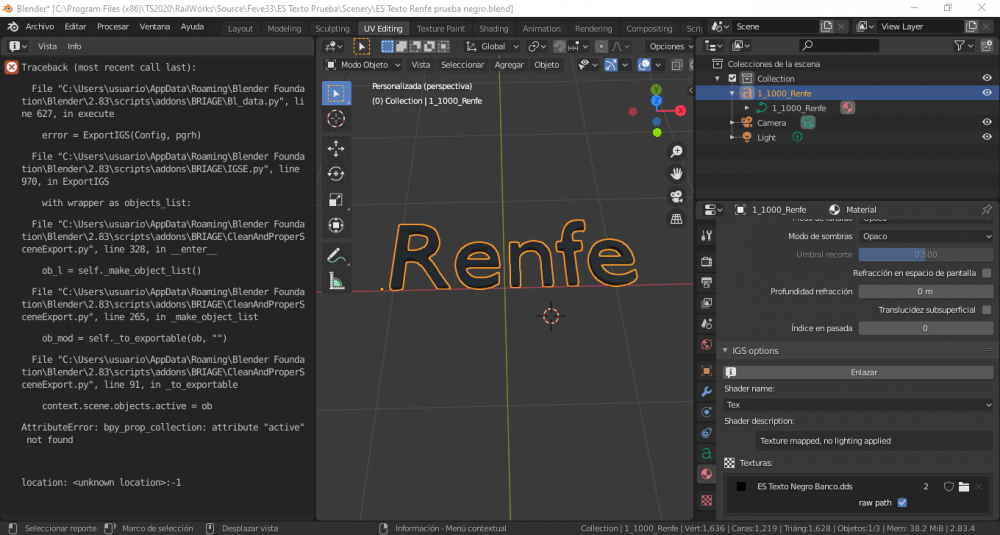Viewport: 1000px width, 535px height.
Task: Click the pan view hand icon
Action: (x=677, y=173)
